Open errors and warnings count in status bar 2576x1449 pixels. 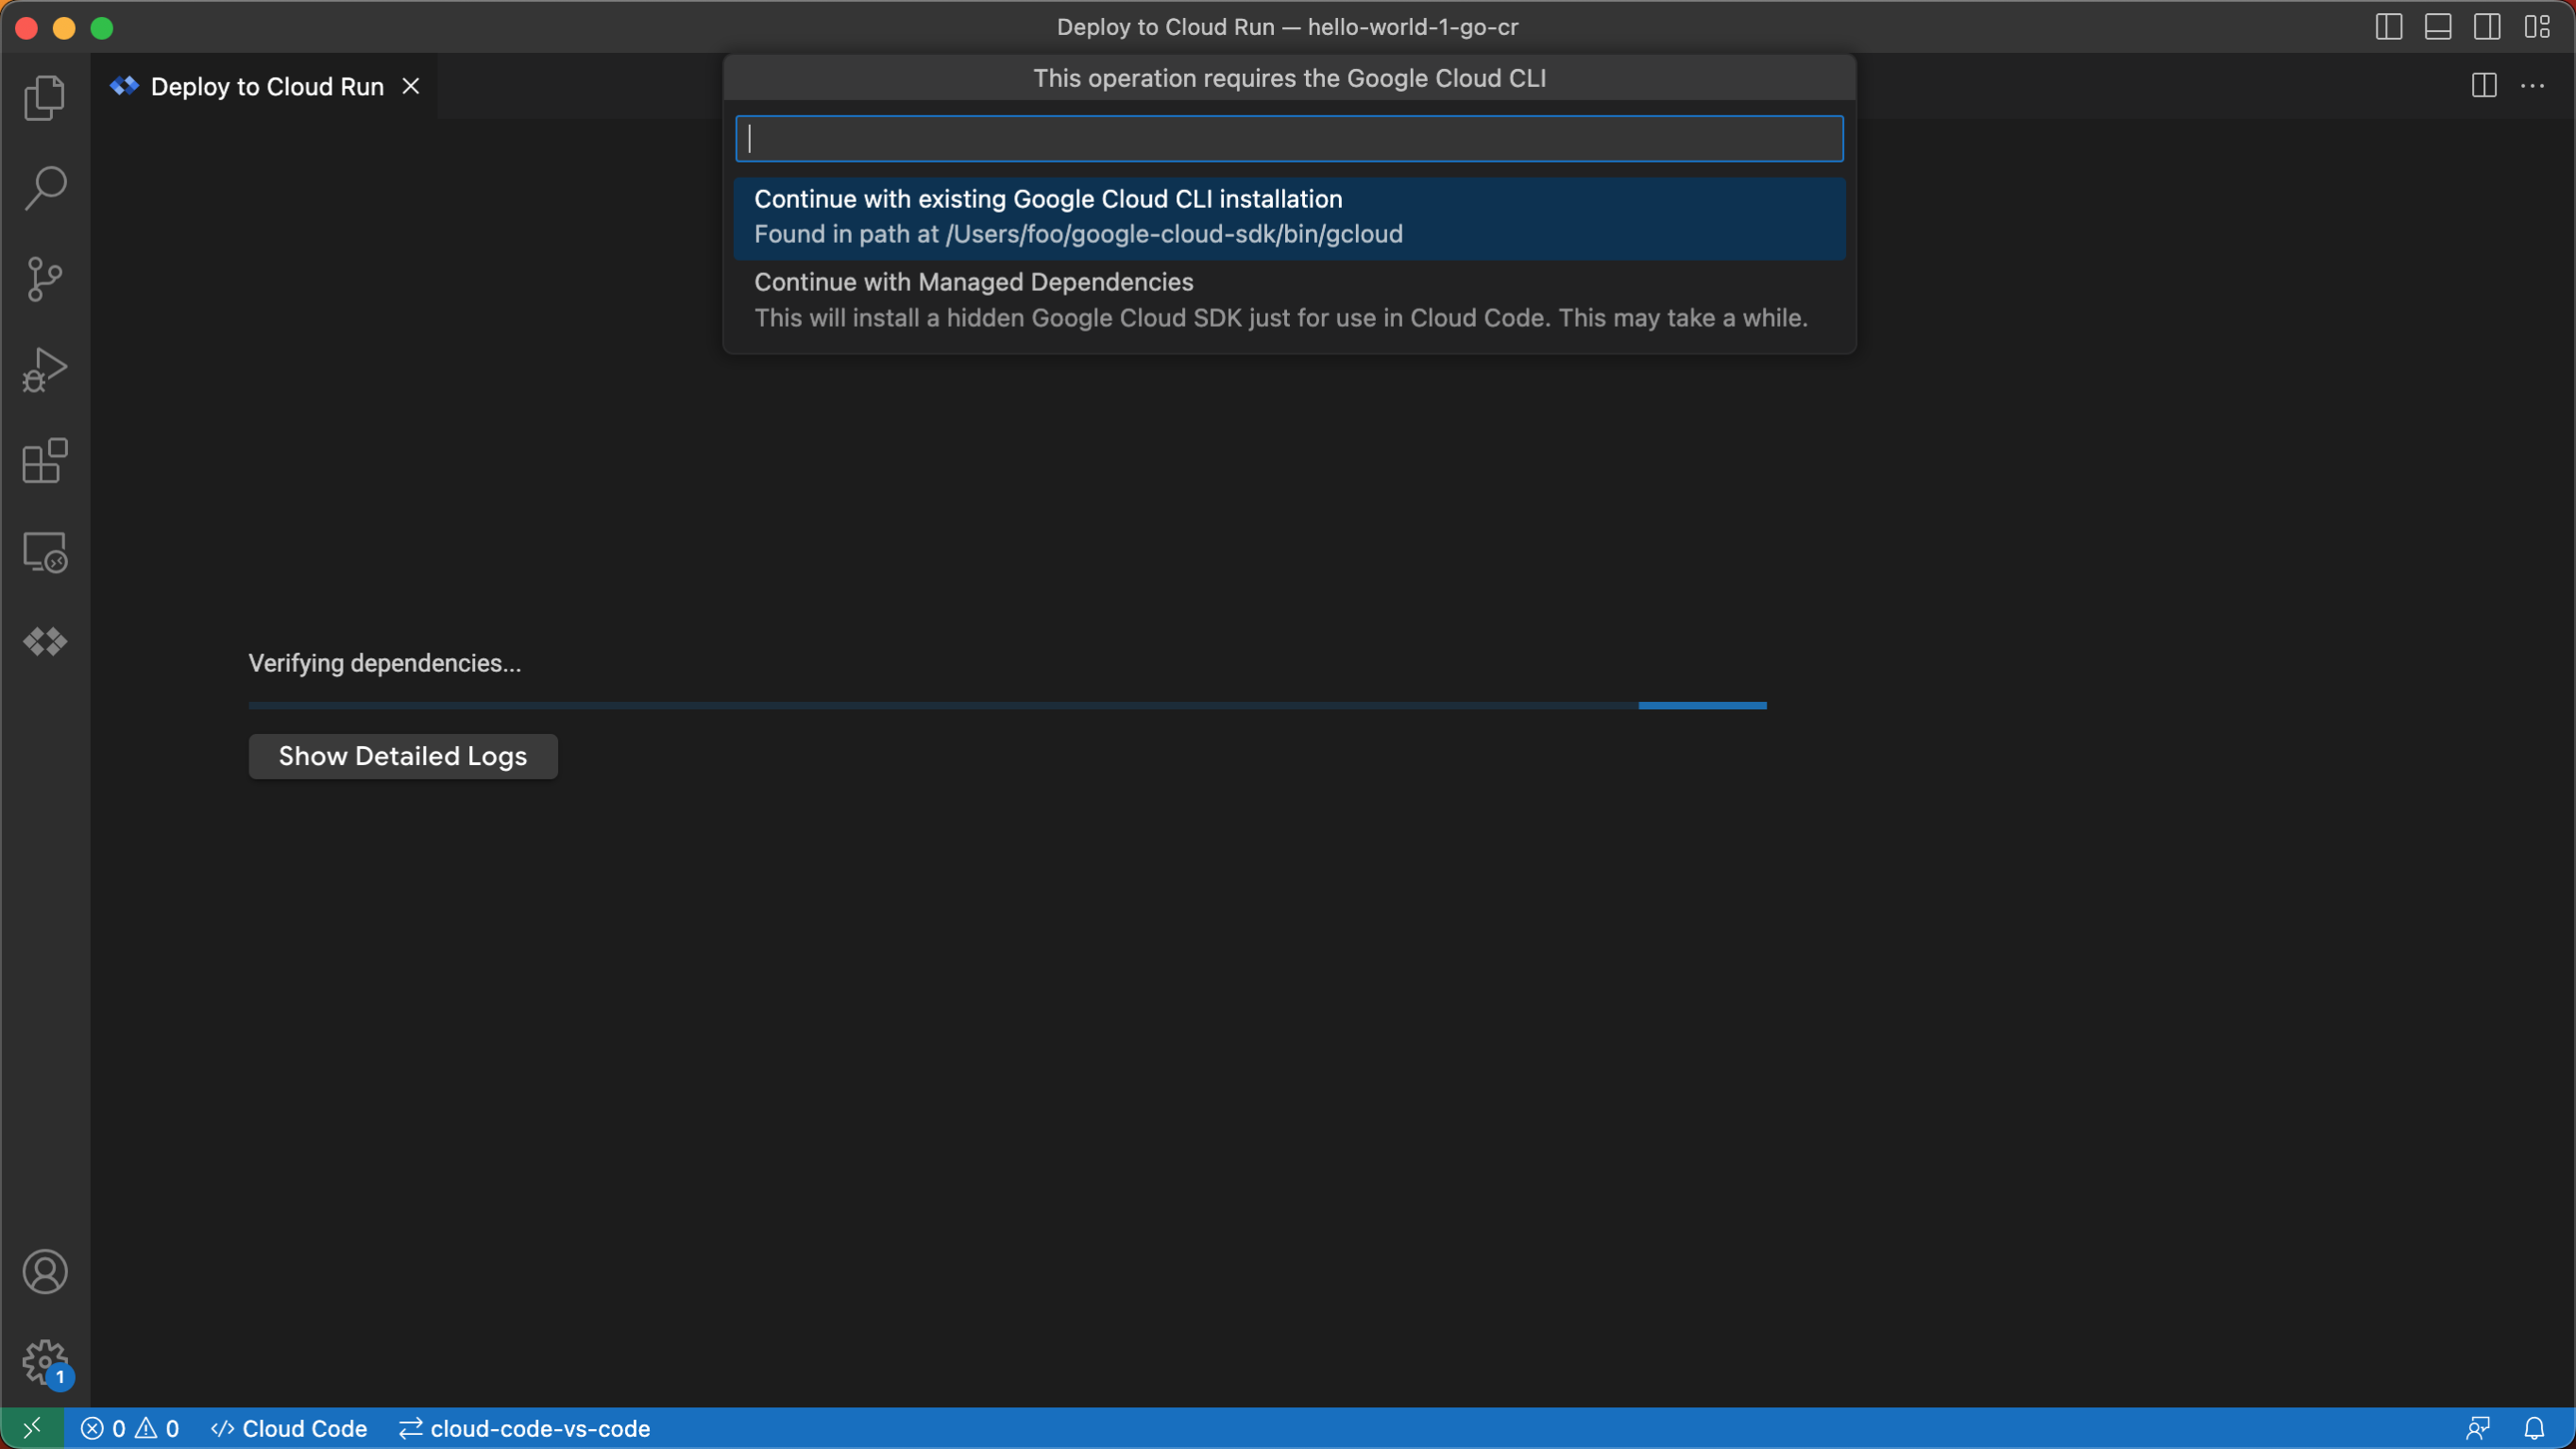coord(130,1428)
